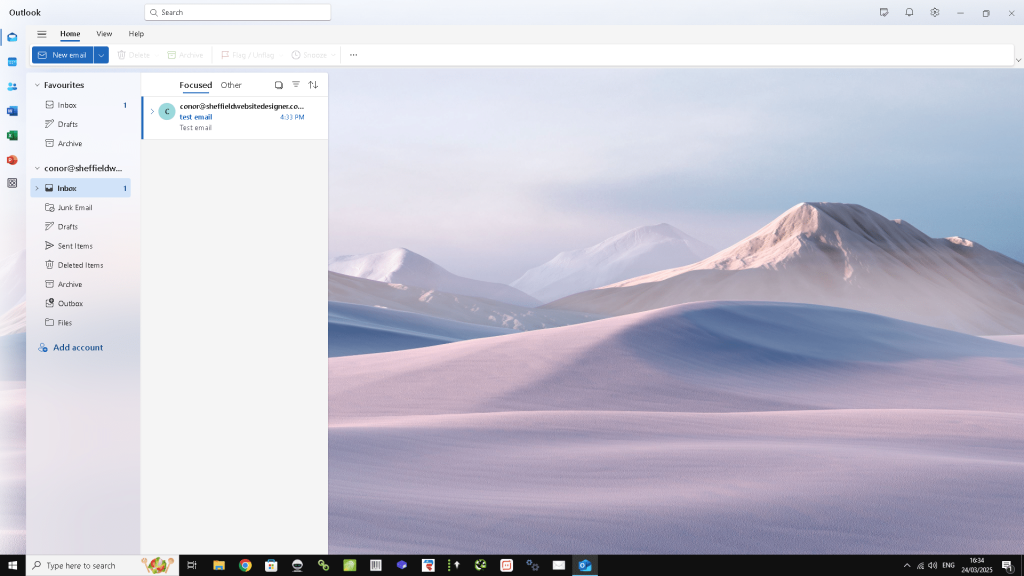The height and width of the screenshot is (576, 1024).
Task: Open the Files folder
Action: 81,323
